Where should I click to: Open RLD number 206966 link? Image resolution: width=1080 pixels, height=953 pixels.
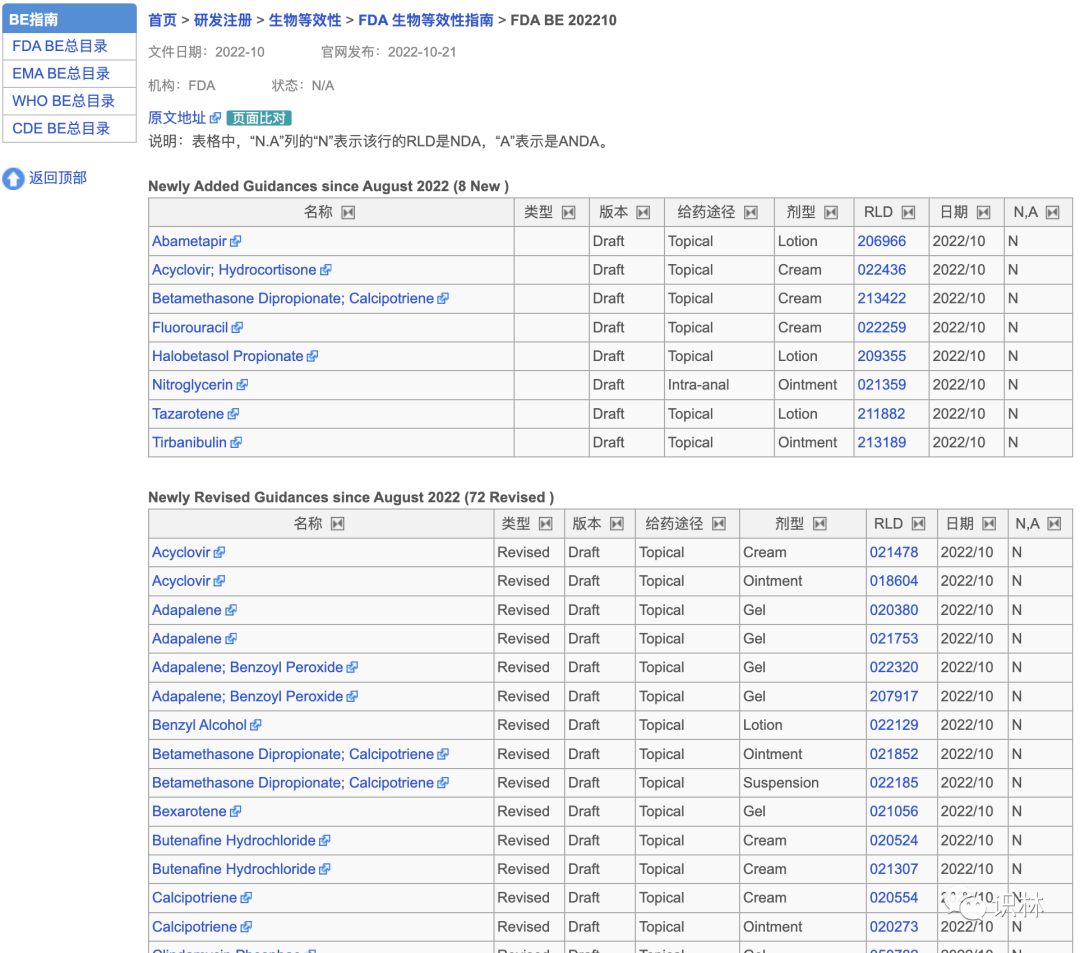click(x=881, y=242)
